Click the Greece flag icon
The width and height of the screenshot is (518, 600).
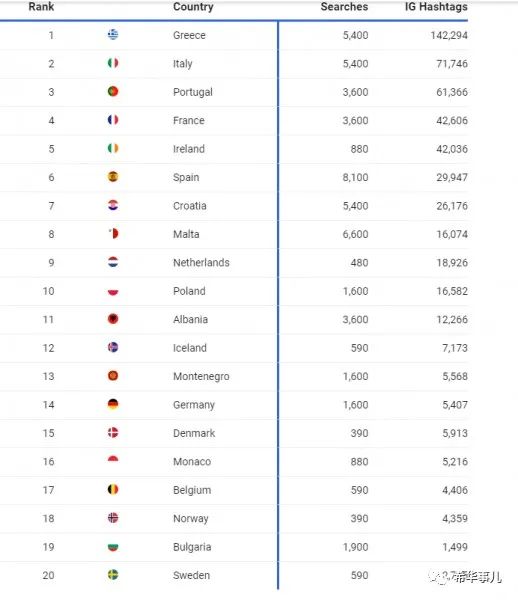tap(113, 35)
